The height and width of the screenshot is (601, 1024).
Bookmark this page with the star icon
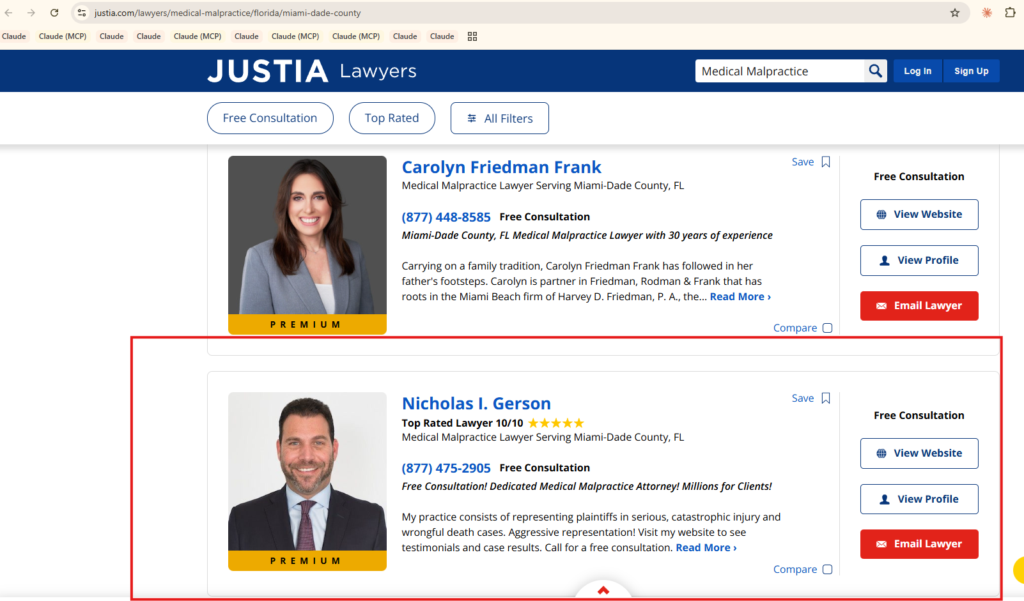click(x=954, y=13)
